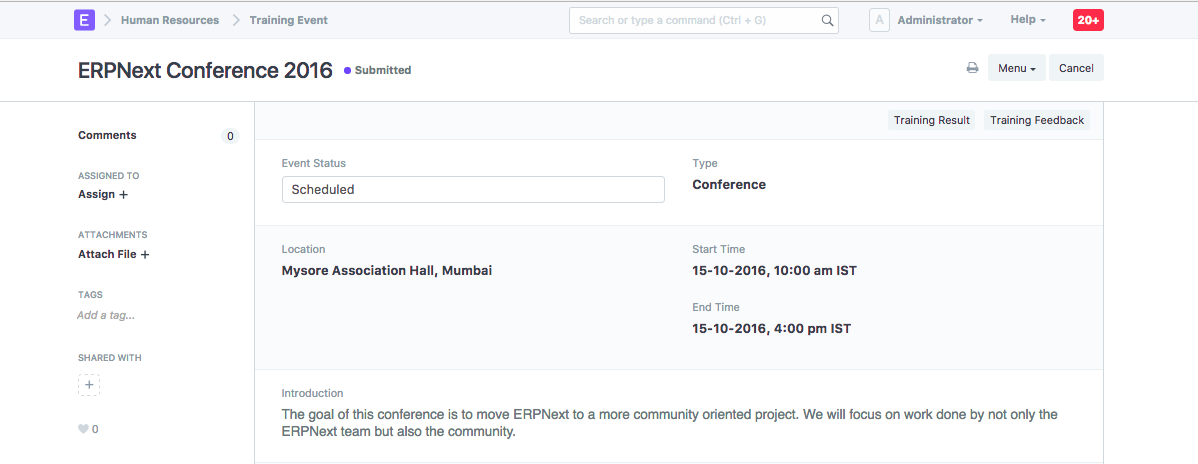Click the Administrator avatar icon
This screenshot has height=464, width=1198.
879,20
